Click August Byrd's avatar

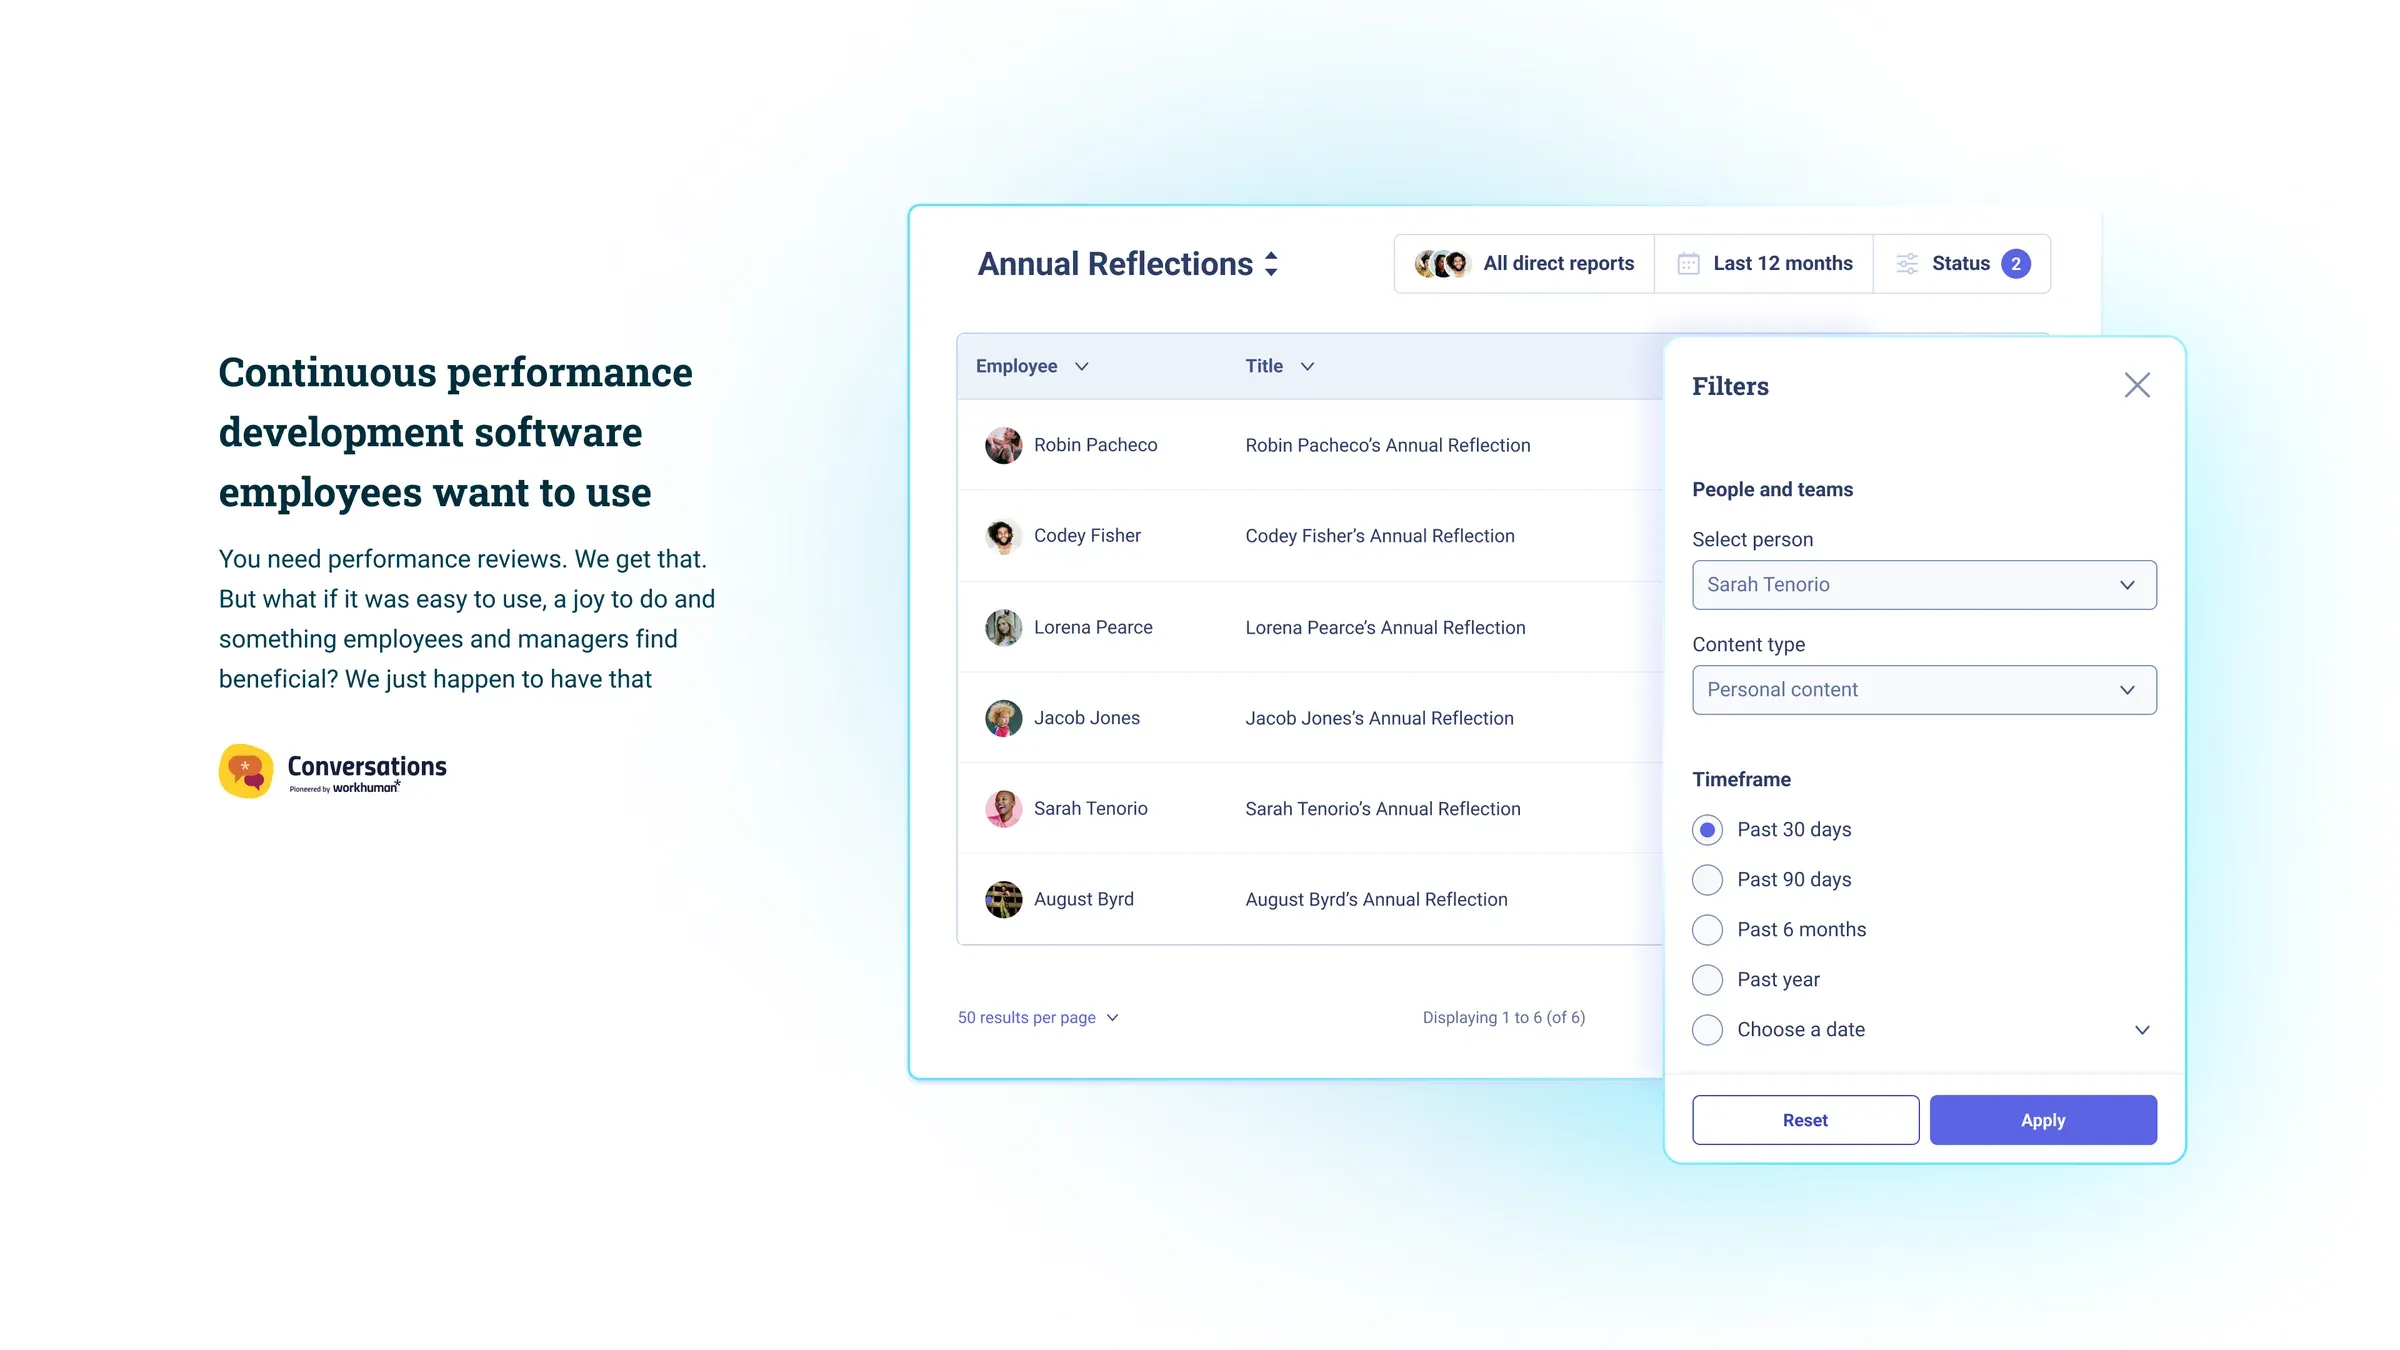1003,899
